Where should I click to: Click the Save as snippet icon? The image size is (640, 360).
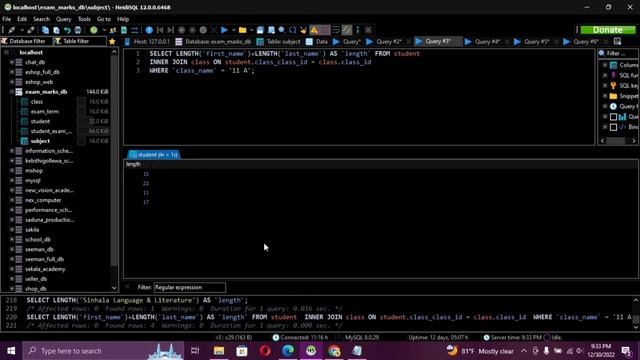pos(271,30)
